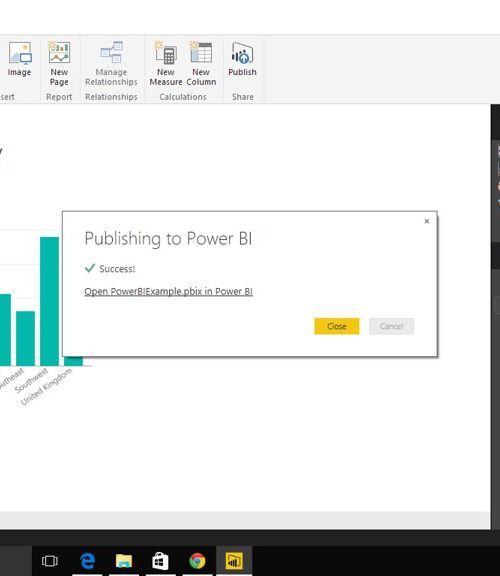Click the Relationships group label
The image size is (500, 576).
pos(111,97)
